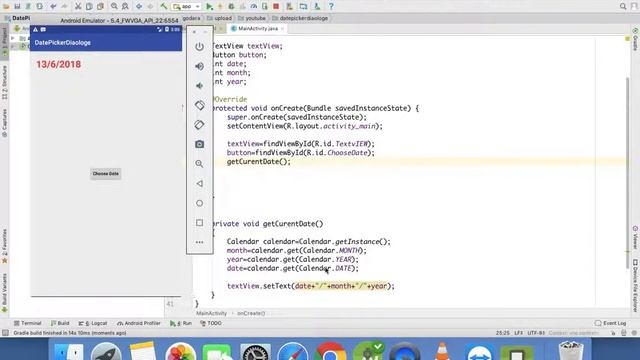Click the Copy icon in toolbar

coord(89,6)
